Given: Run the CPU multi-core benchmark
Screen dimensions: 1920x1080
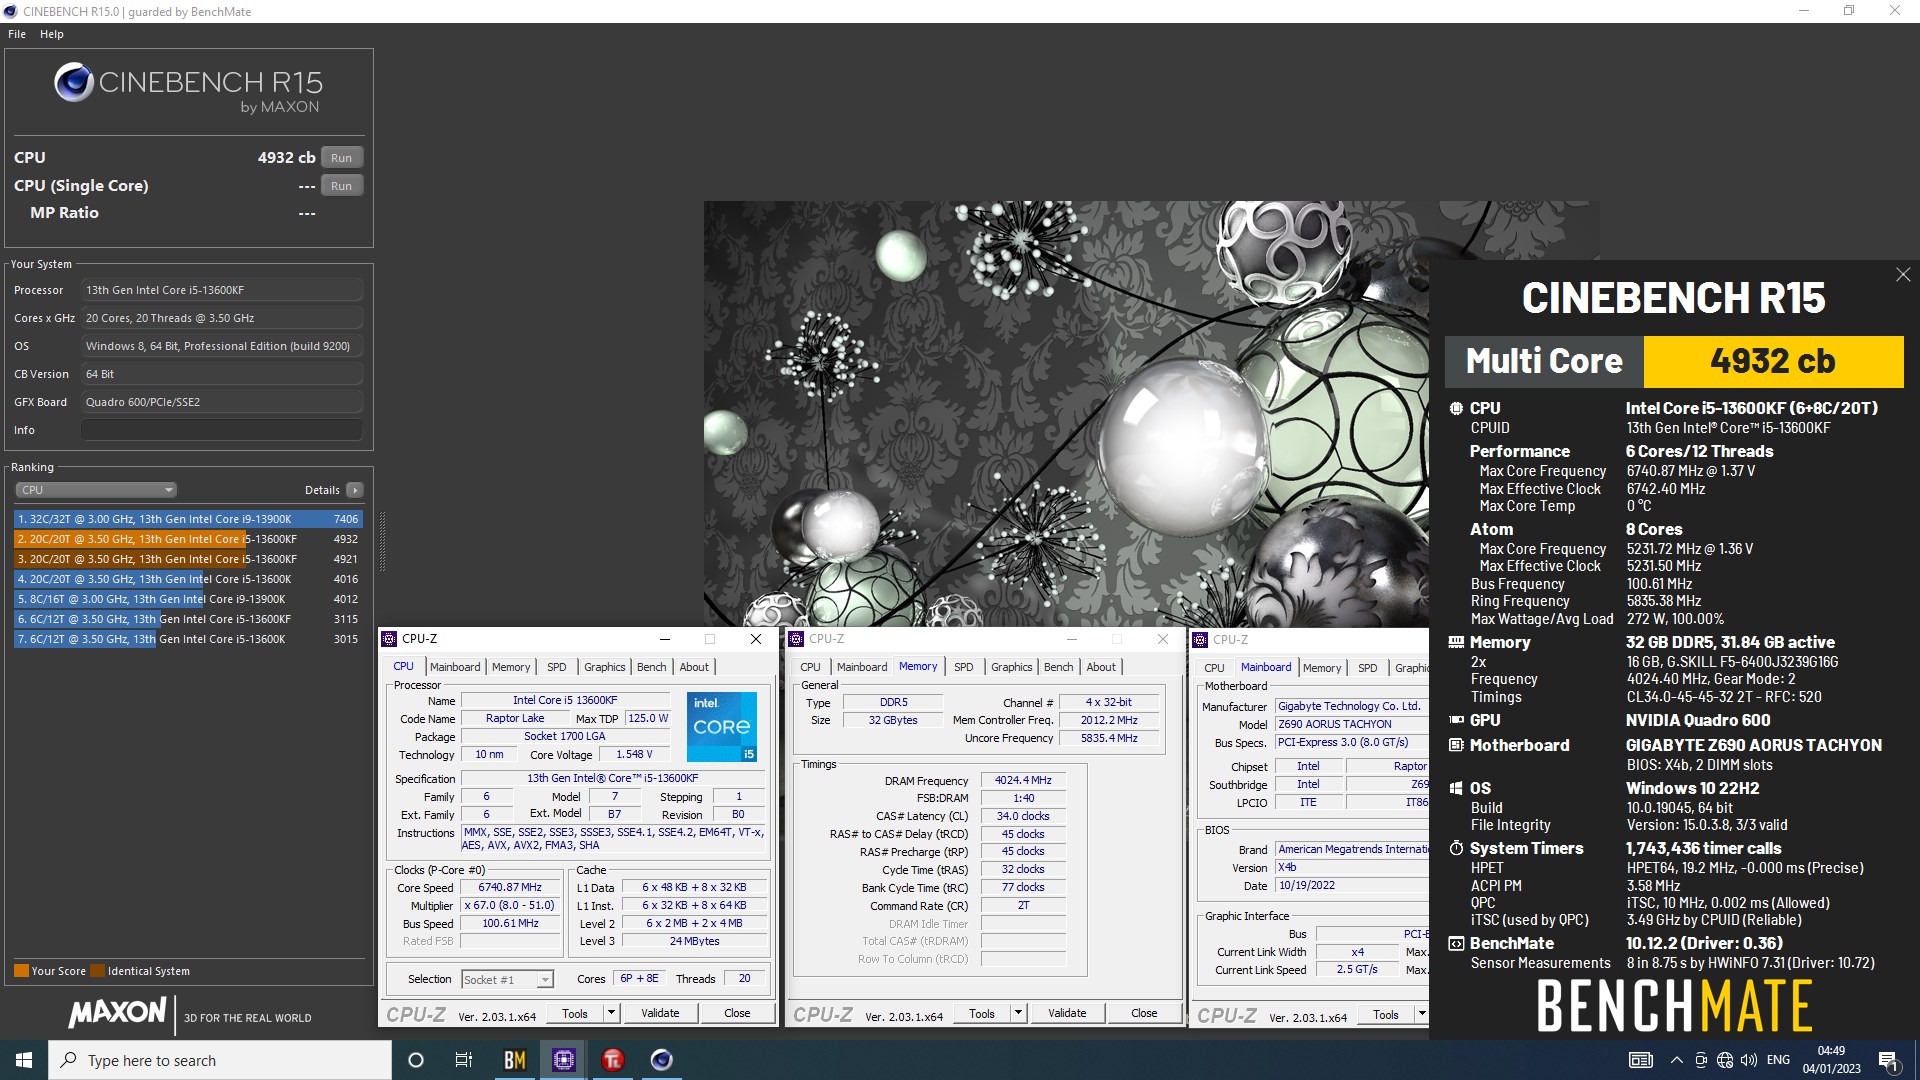Looking at the screenshot, I should tap(341, 158).
